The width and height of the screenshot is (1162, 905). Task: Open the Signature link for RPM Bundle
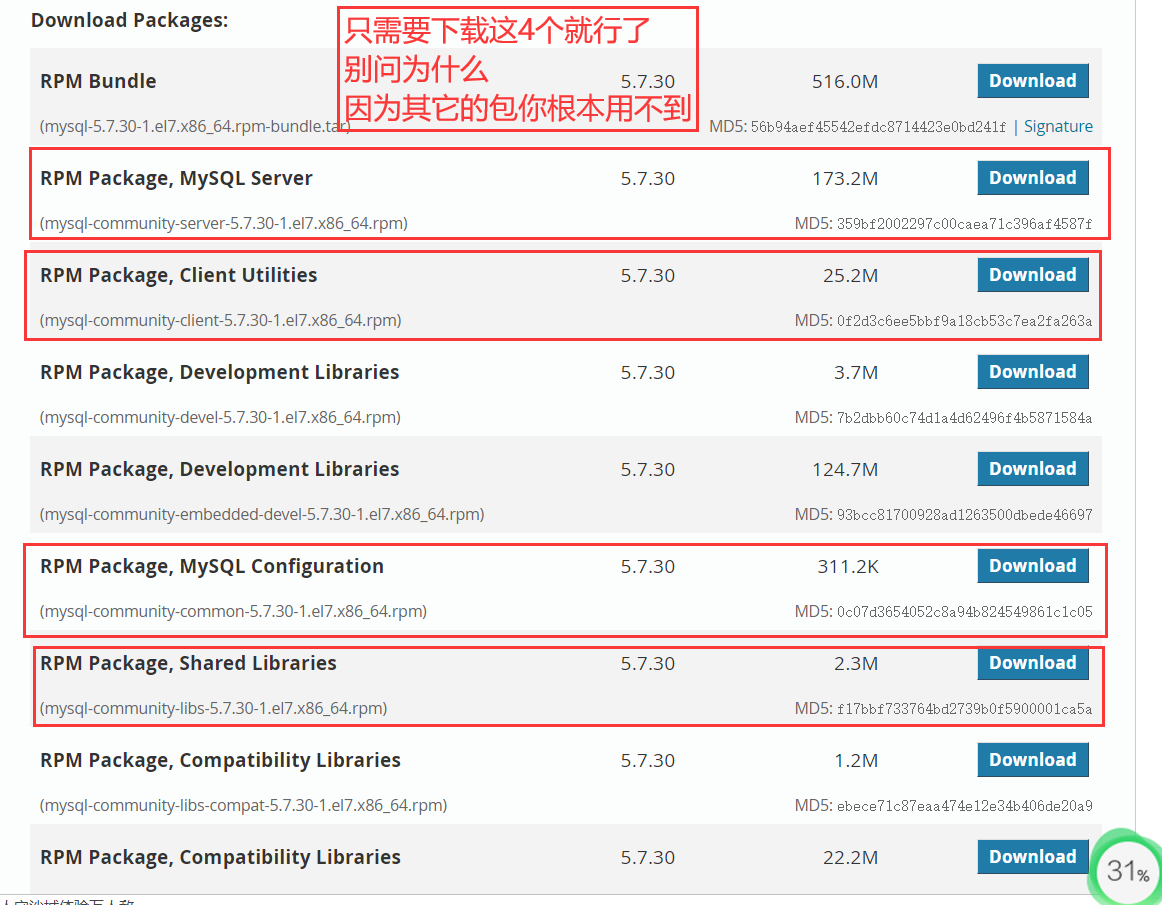[1058, 126]
